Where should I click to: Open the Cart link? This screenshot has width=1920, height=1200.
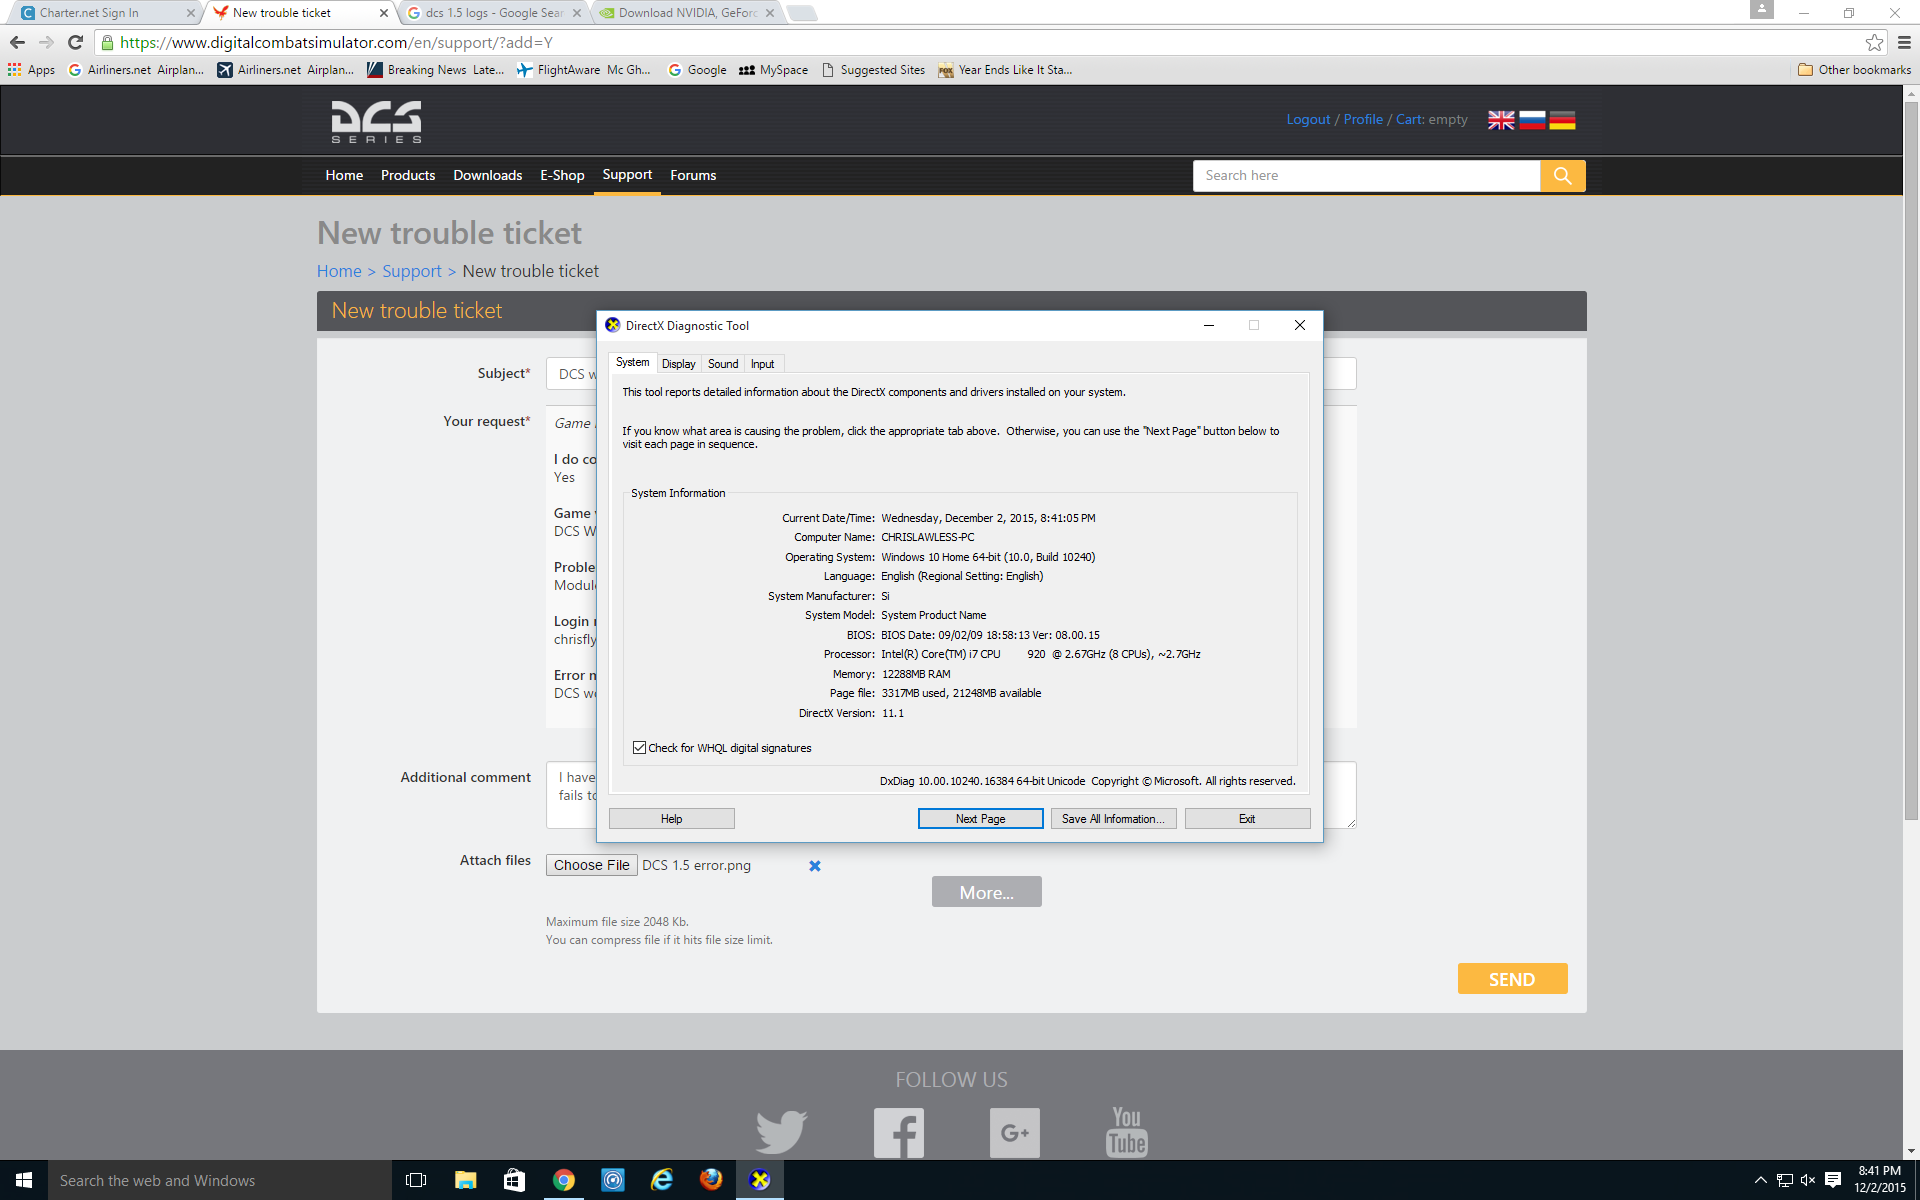pos(1409,119)
